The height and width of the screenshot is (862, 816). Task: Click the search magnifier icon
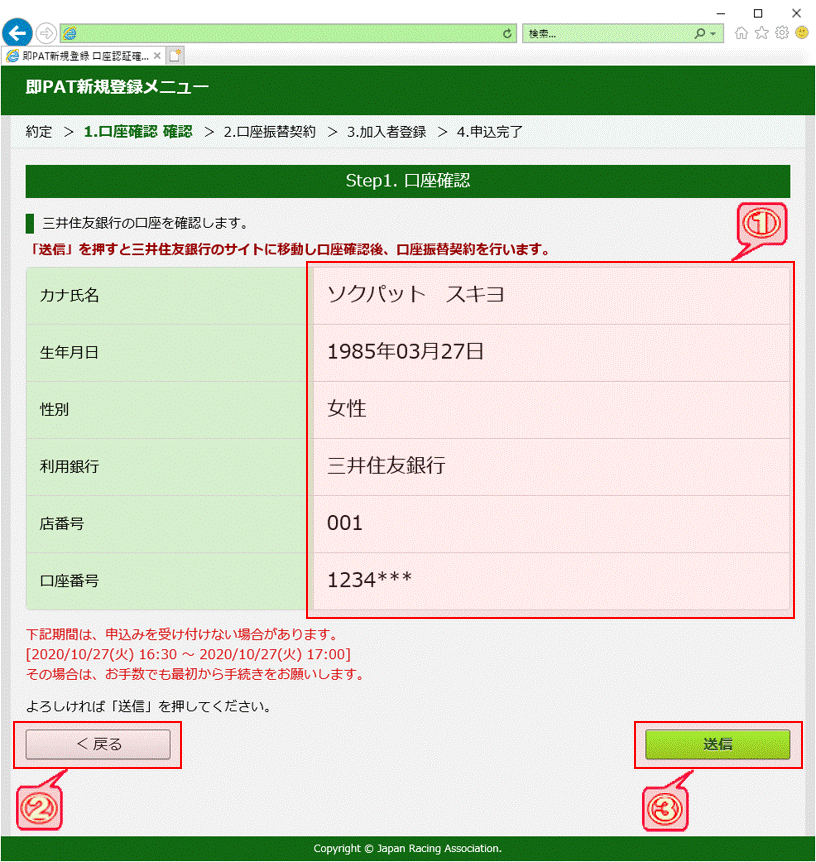[700, 33]
